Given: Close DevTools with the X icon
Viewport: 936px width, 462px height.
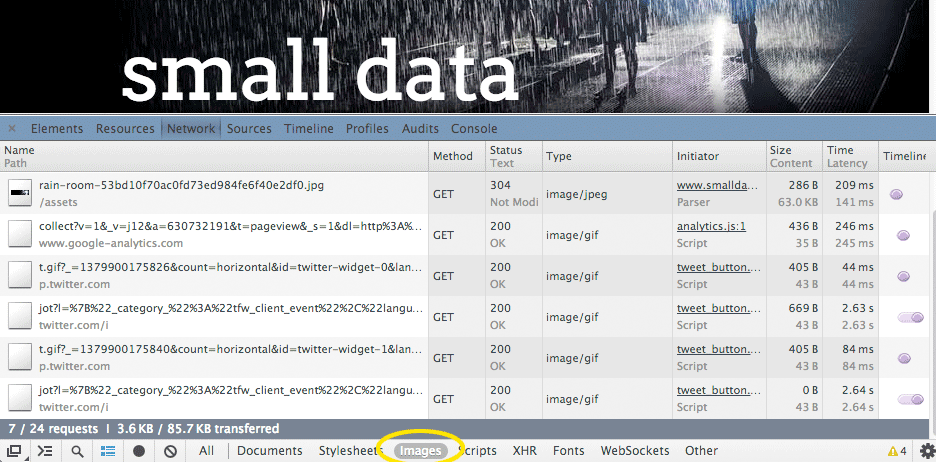Looking at the screenshot, I should coord(12,128).
